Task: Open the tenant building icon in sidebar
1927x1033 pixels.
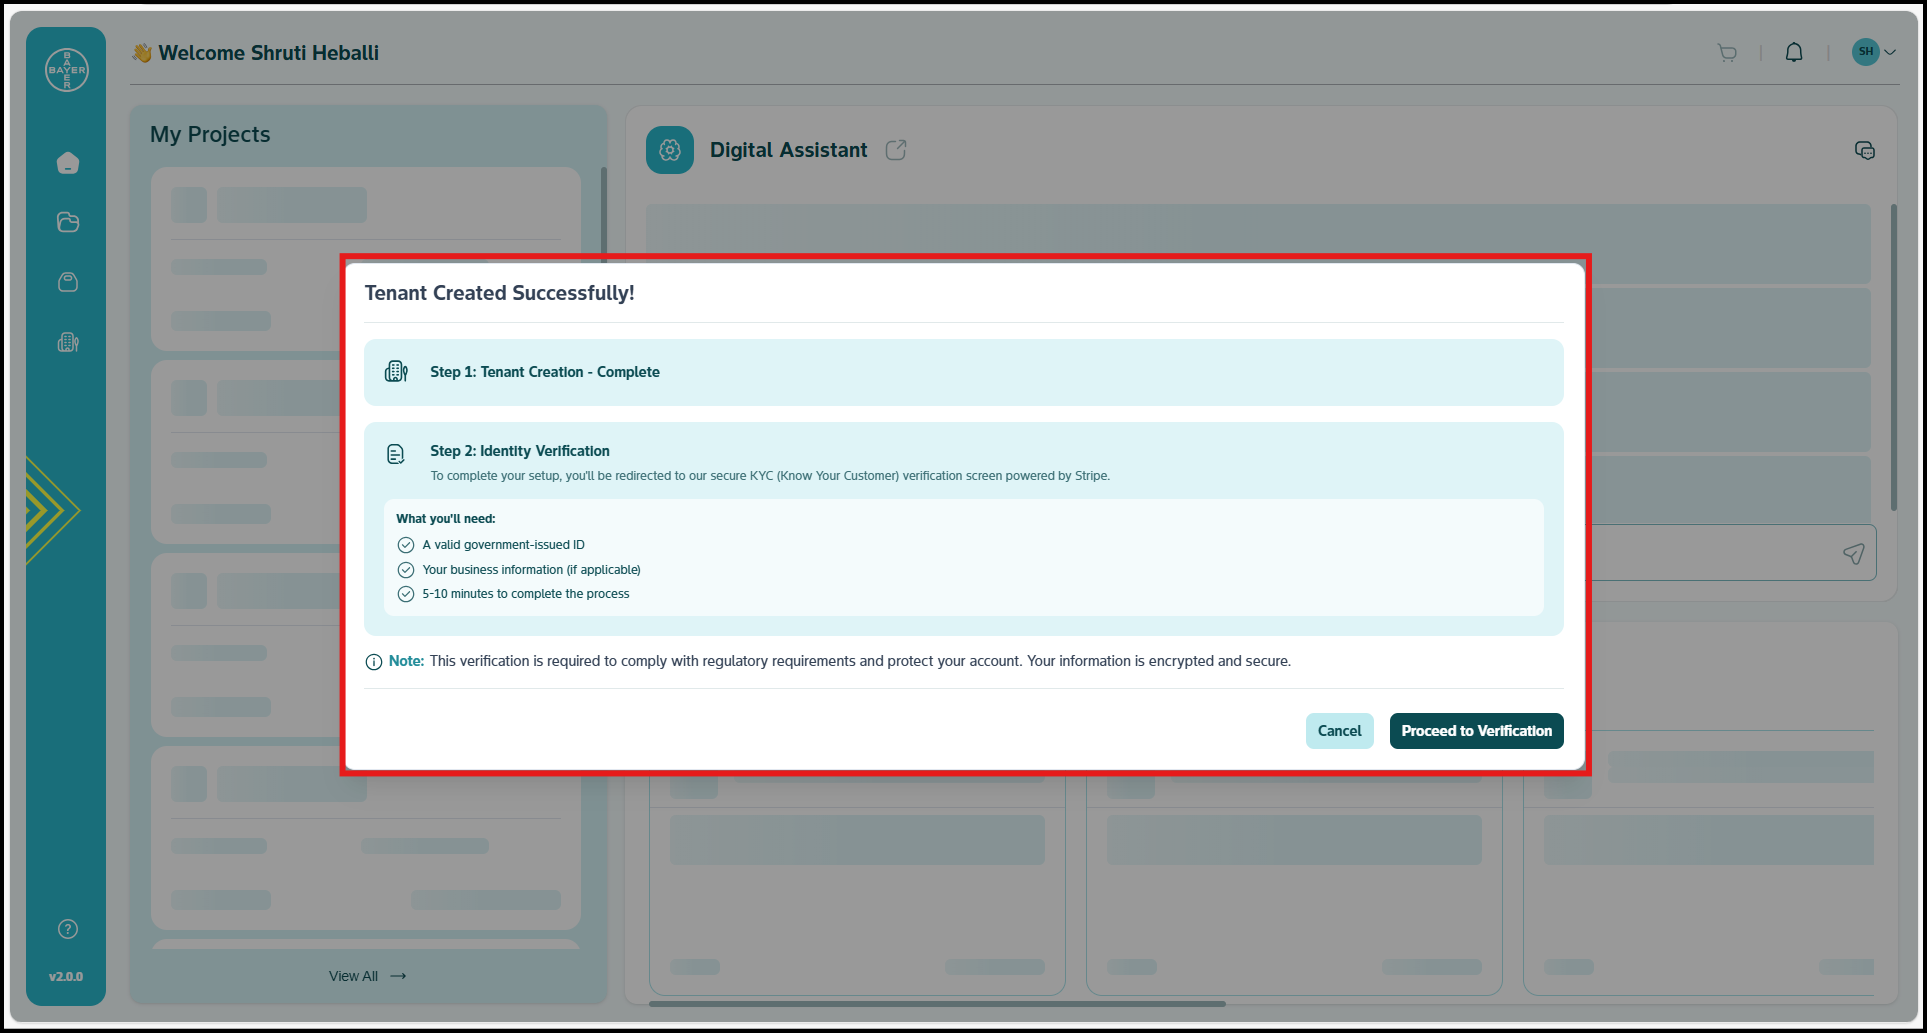Action: pyautogui.click(x=68, y=343)
